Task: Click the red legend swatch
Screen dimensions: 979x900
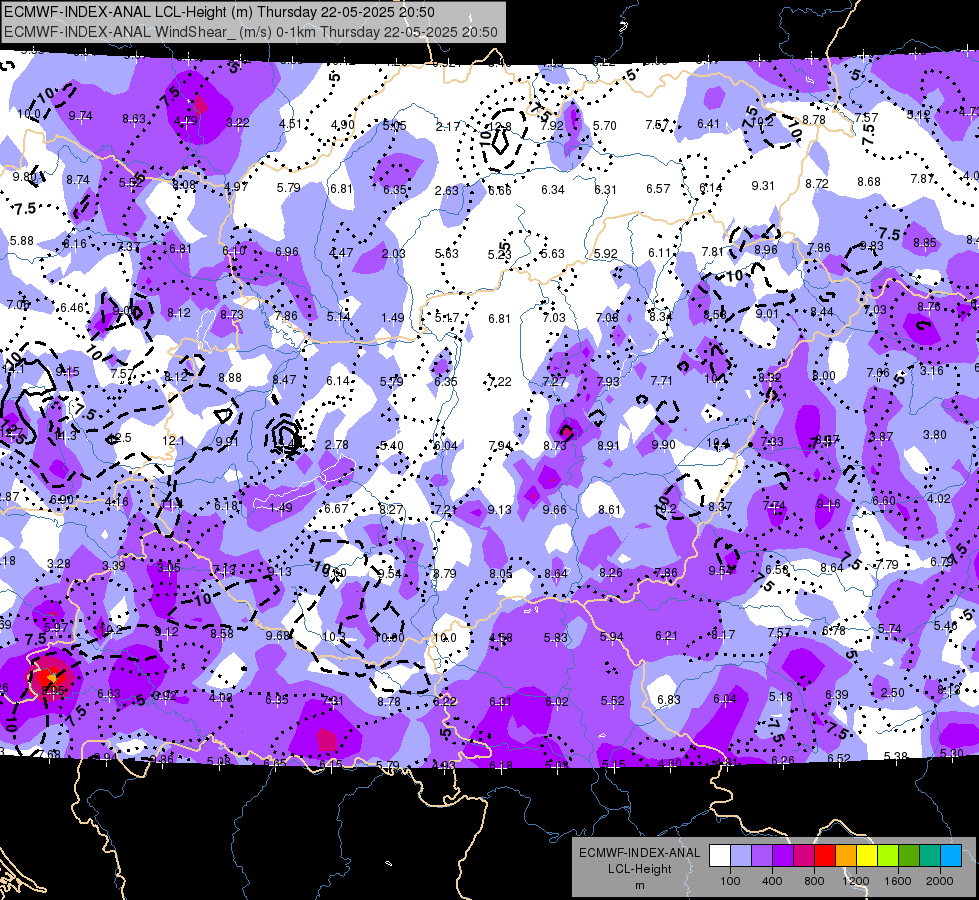Action: (x=825, y=855)
